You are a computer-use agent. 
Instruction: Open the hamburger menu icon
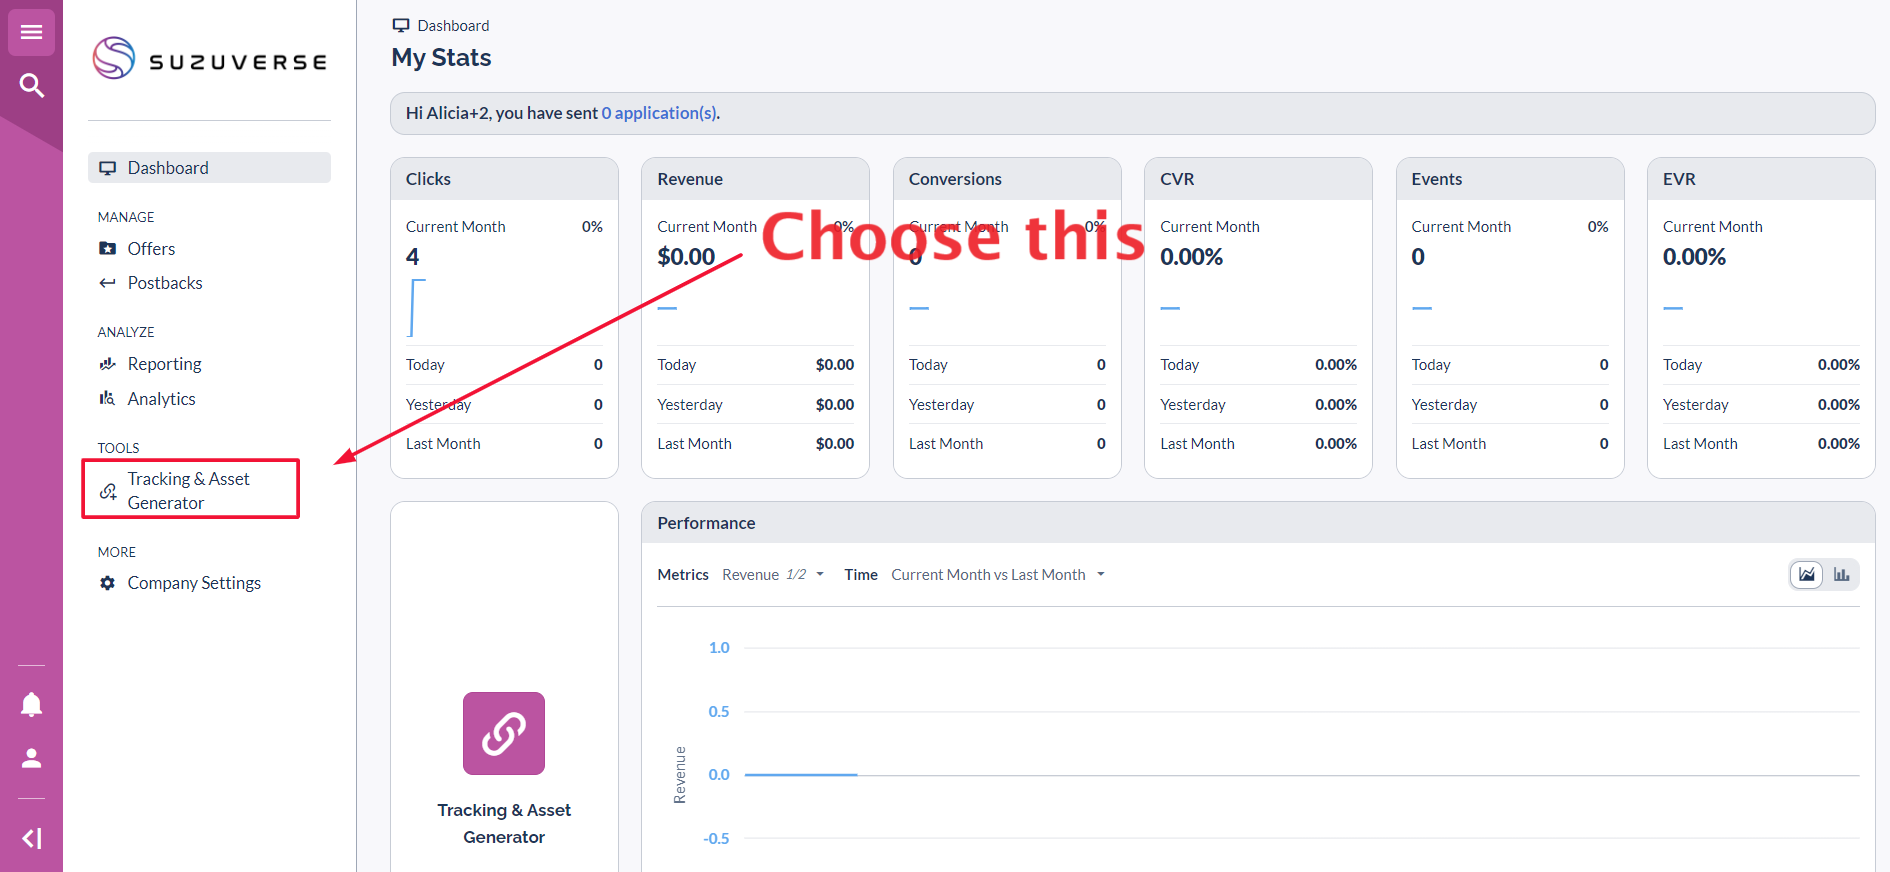click(31, 33)
